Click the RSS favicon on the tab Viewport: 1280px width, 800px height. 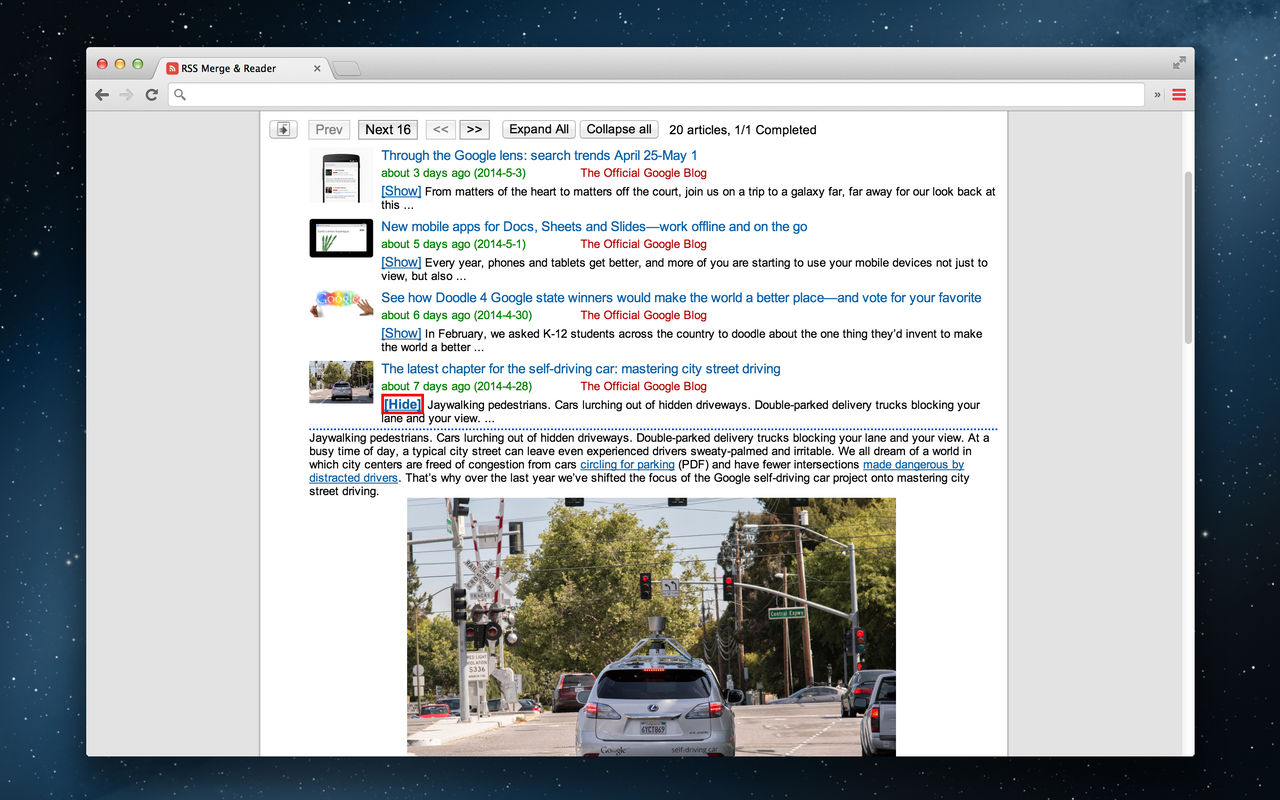point(173,68)
